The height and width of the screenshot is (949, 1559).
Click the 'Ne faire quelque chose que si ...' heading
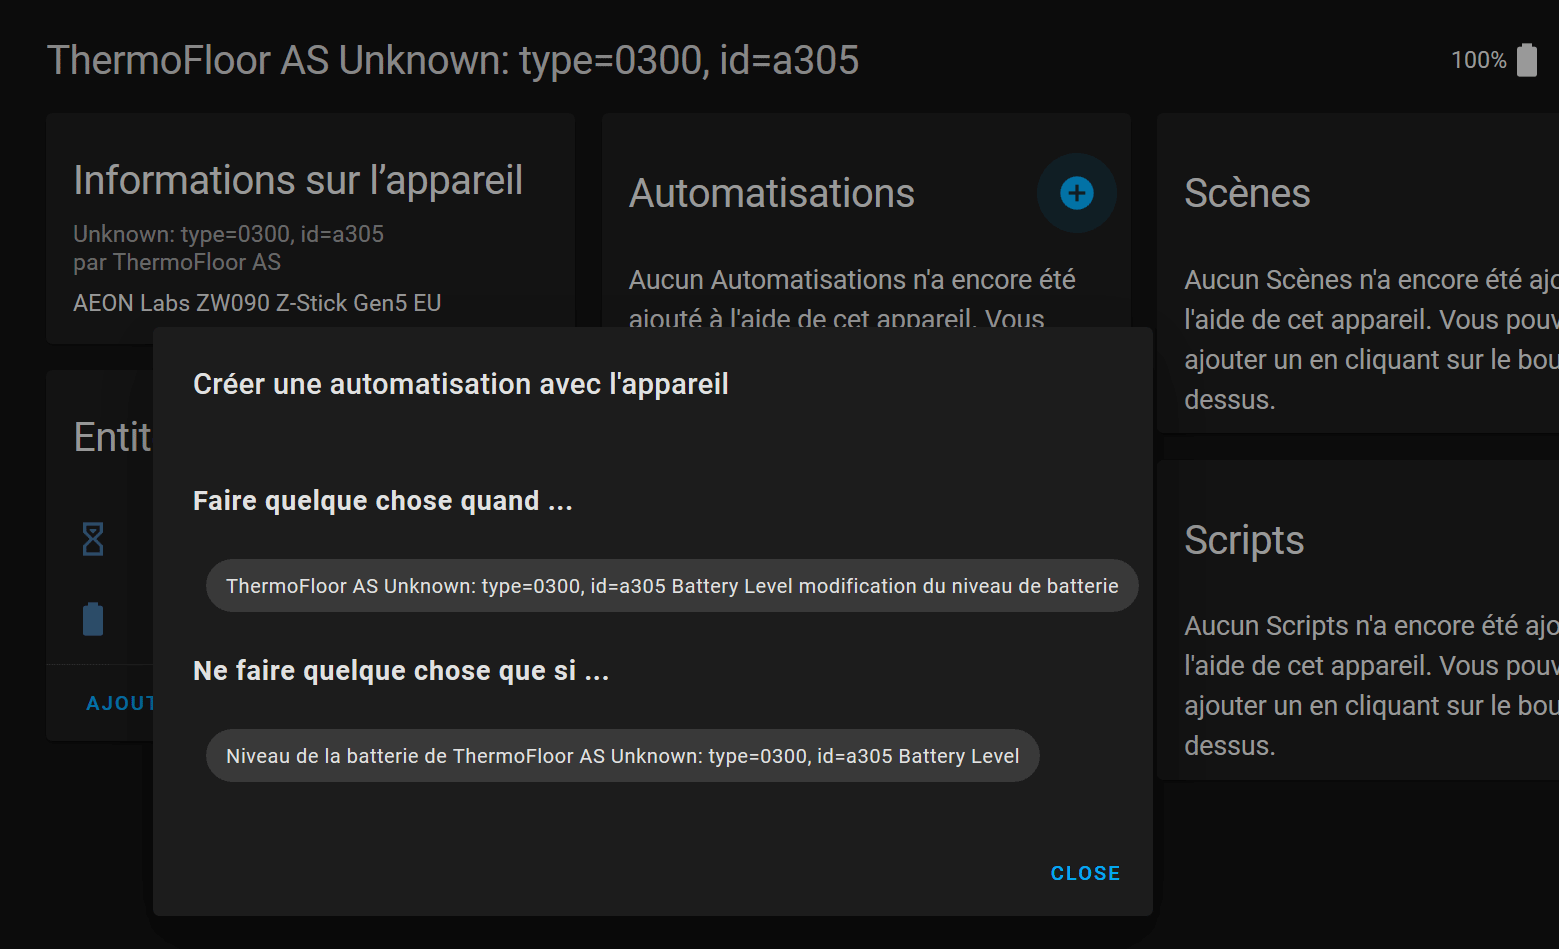pos(400,671)
